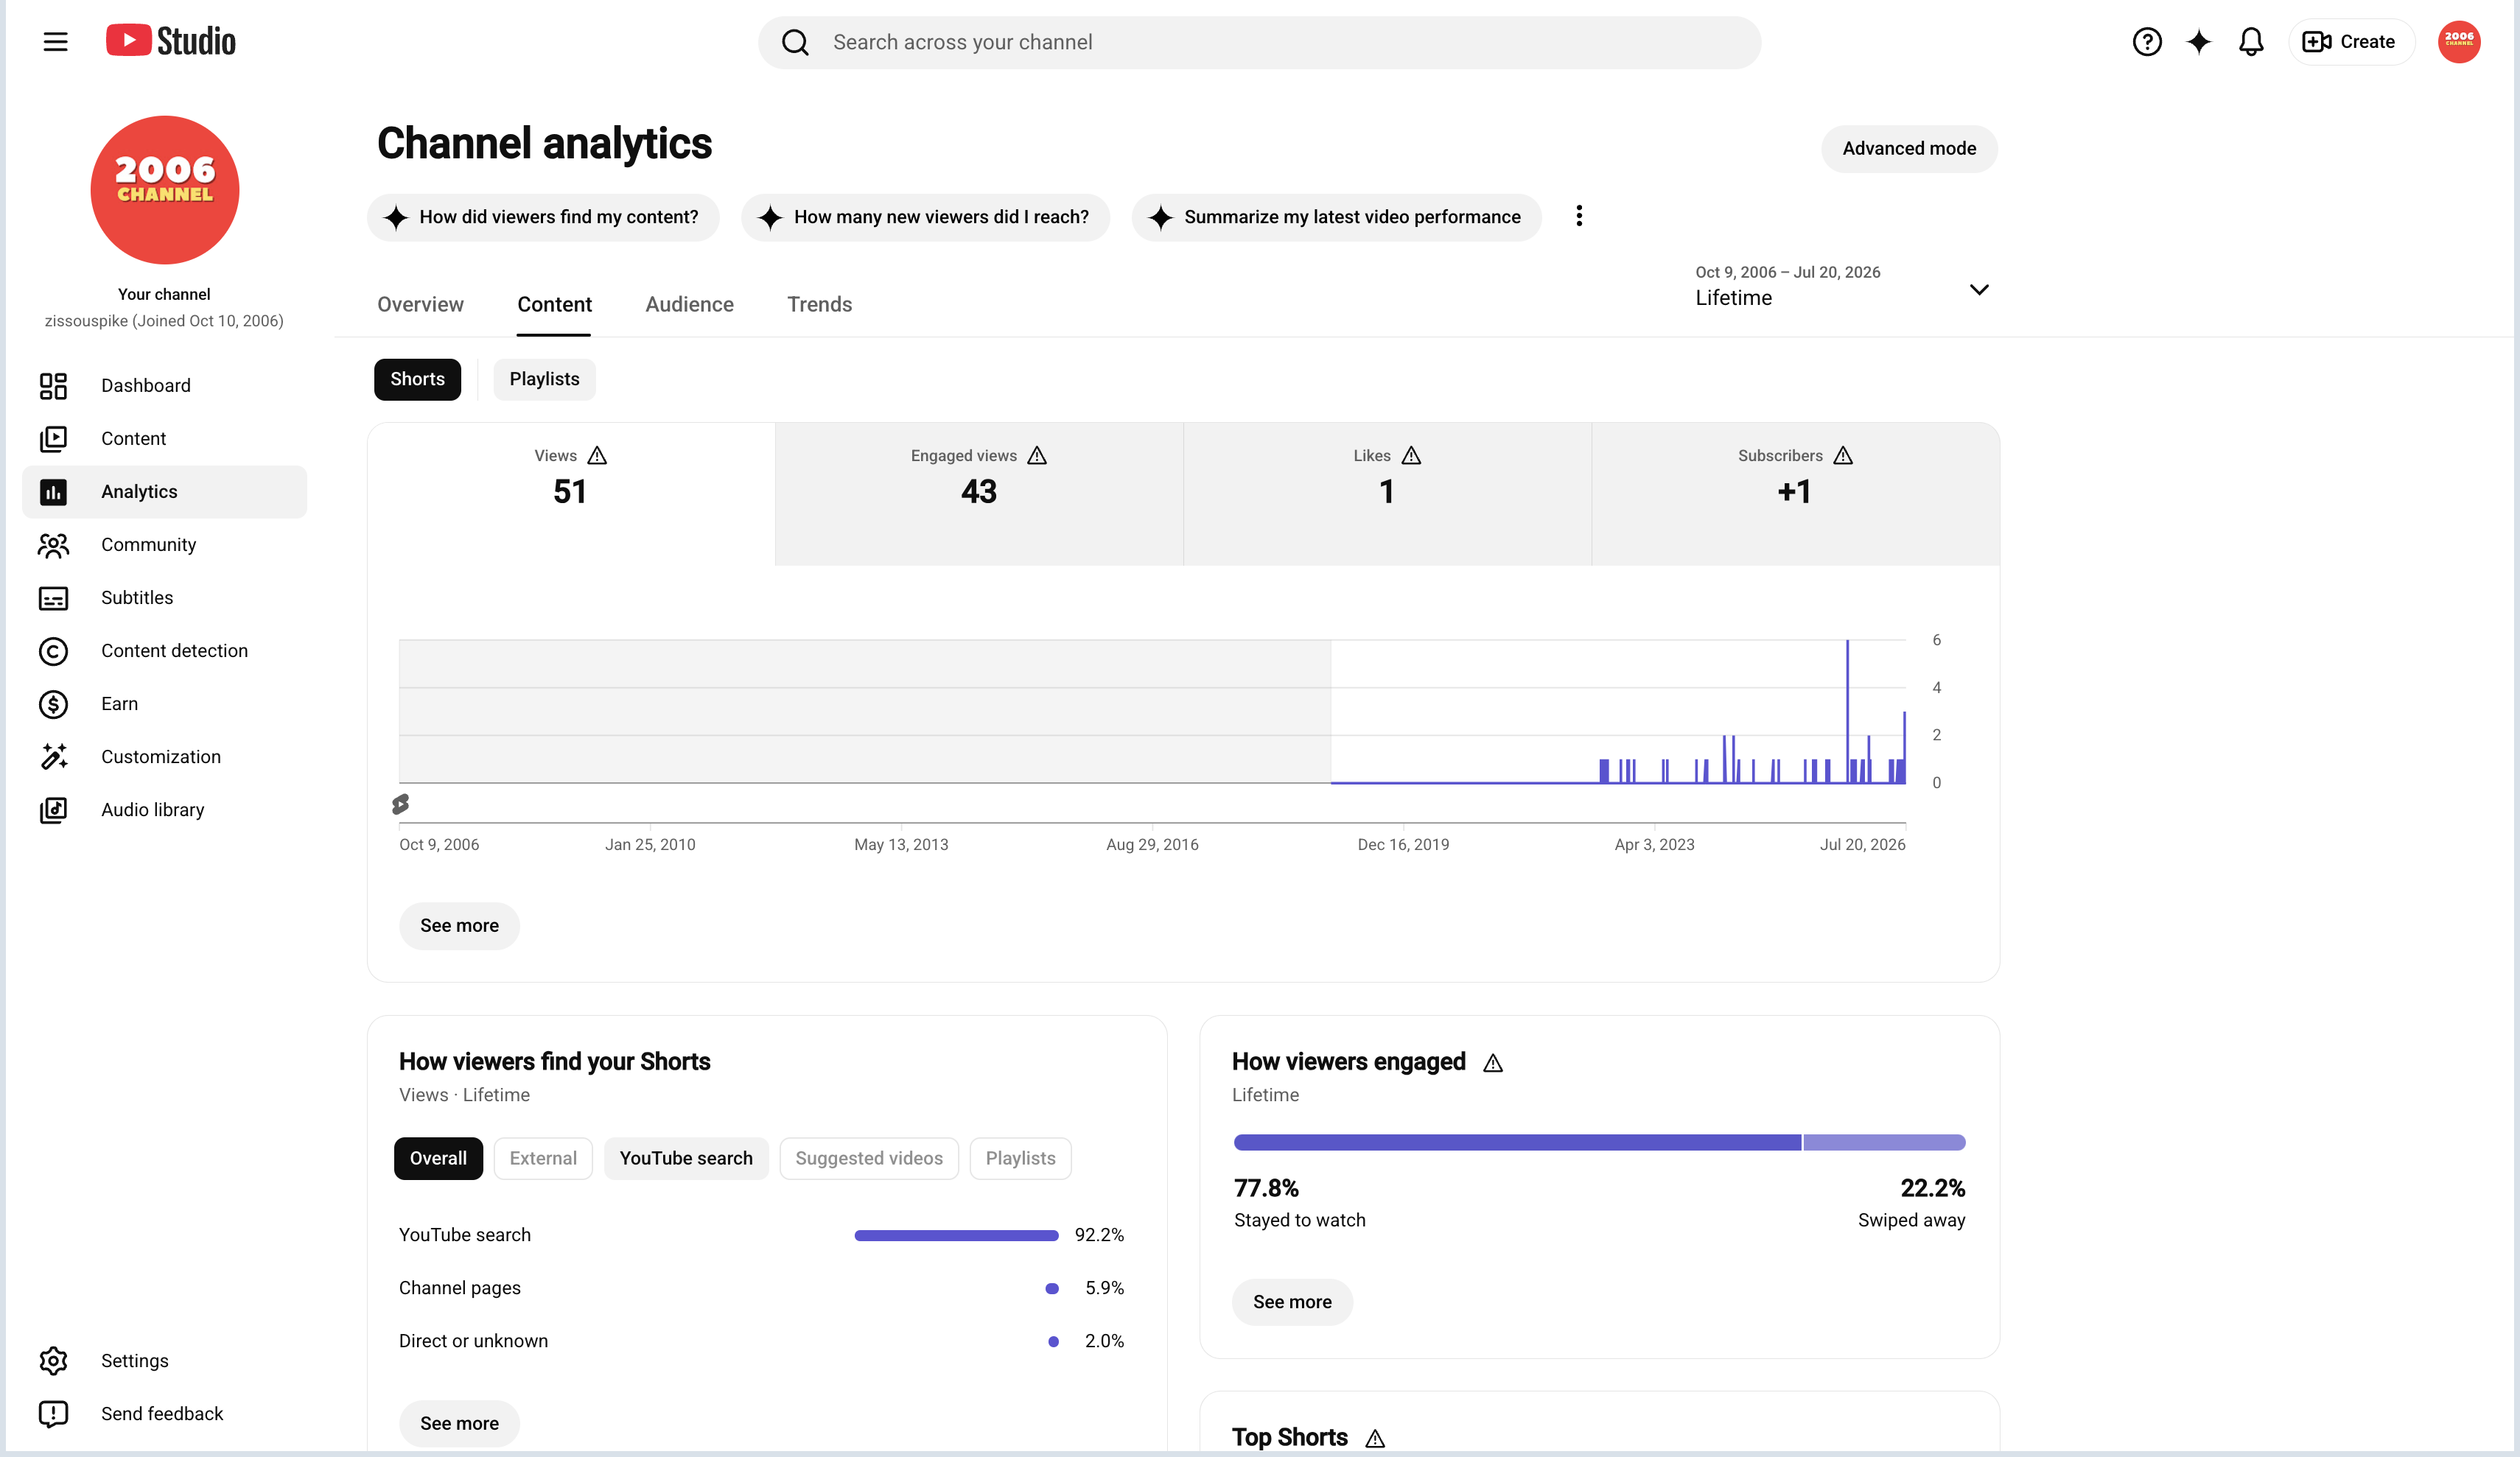Image resolution: width=2520 pixels, height=1457 pixels.
Task: Open Settings in the sidebar
Action: coord(165,1361)
